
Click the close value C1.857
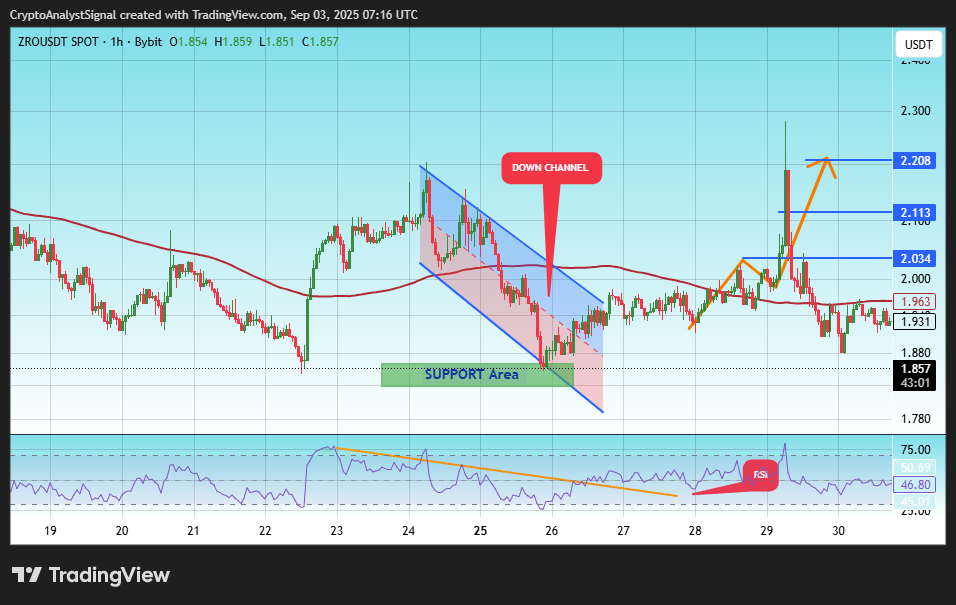[x=320, y=42]
